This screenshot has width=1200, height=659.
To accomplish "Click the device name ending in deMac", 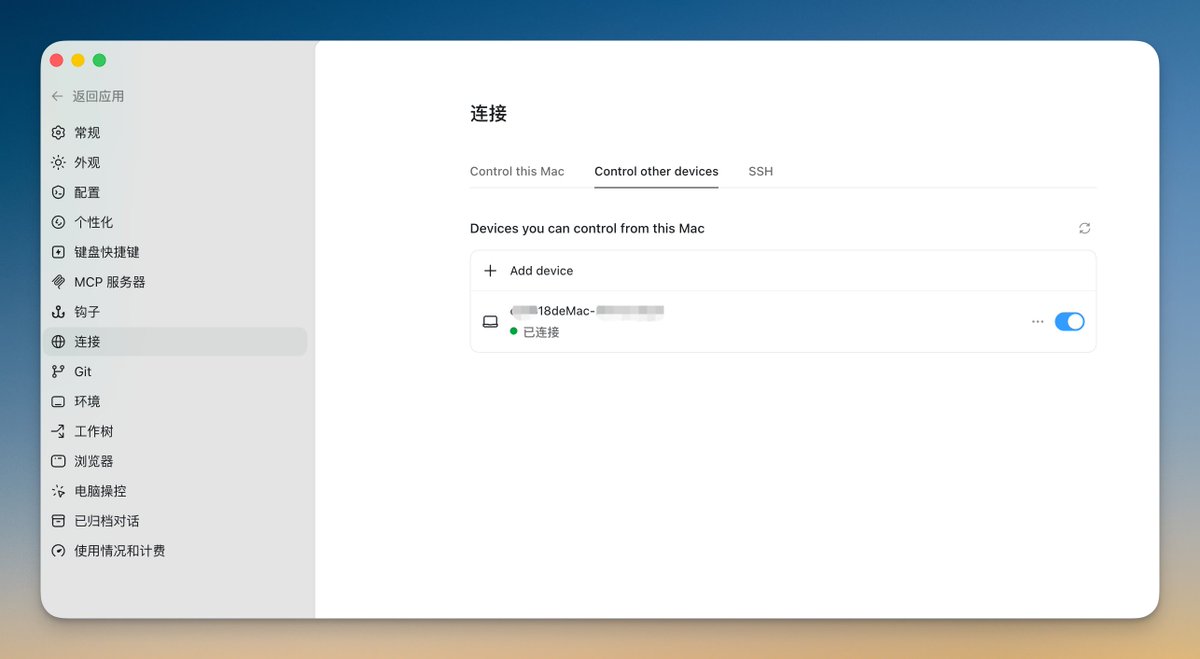I will click(587, 311).
